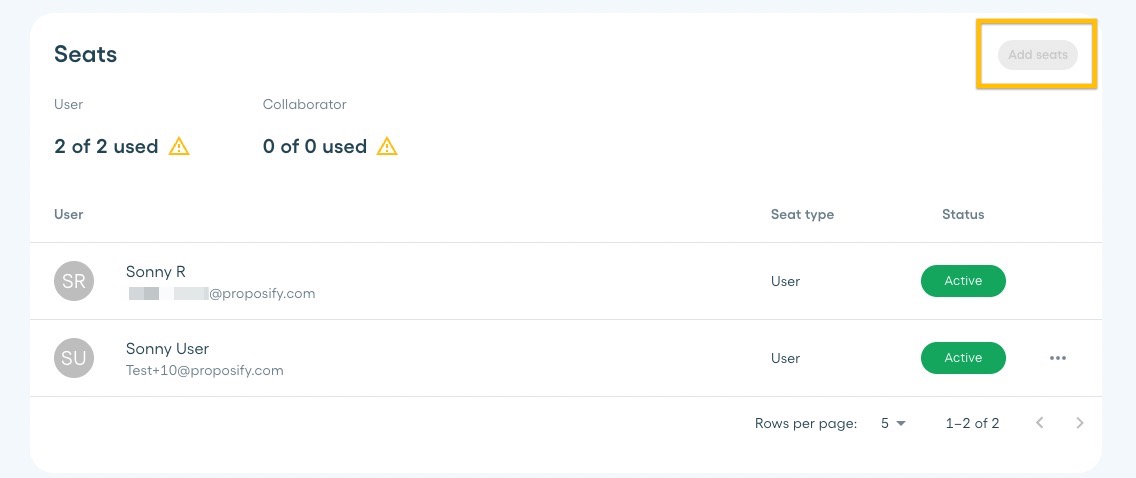Click the 1–2 of 2 pagination text

coord(972,423)
